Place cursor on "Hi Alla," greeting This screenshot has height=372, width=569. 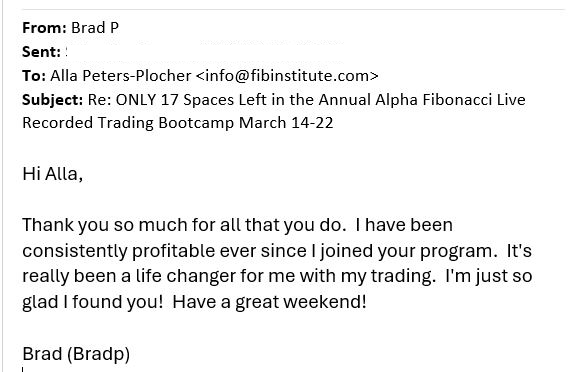pos(53,174)
